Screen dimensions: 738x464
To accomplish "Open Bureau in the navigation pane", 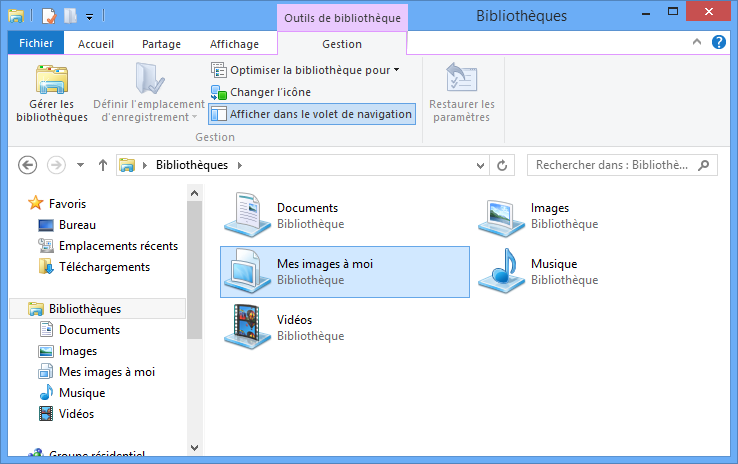I will 77,225.
